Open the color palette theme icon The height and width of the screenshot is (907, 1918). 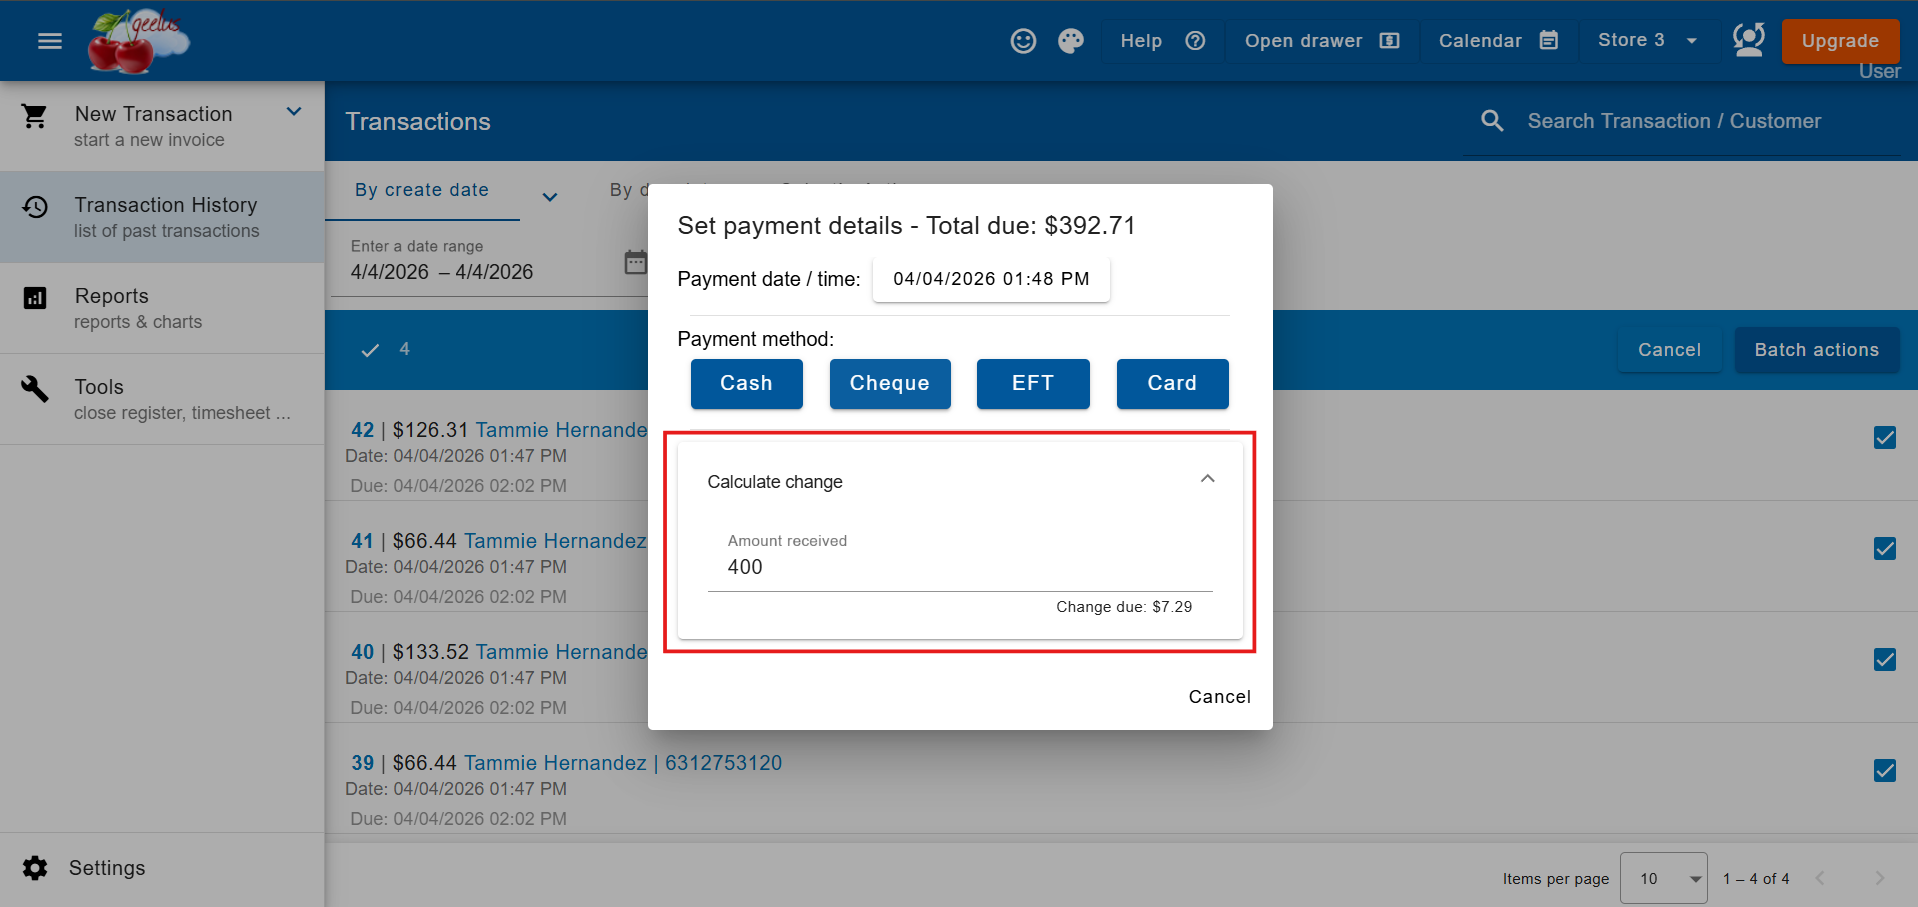[x=1070, y=41]
